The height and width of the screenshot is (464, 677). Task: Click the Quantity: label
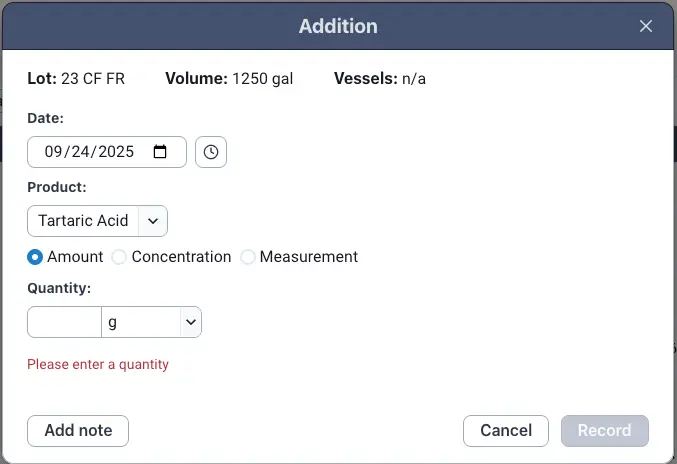(59, 288)
